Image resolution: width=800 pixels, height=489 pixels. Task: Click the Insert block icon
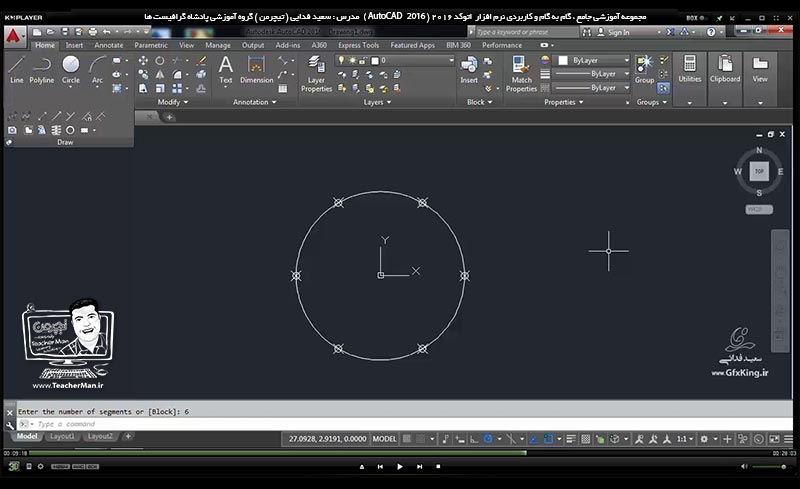pos(469,69)
